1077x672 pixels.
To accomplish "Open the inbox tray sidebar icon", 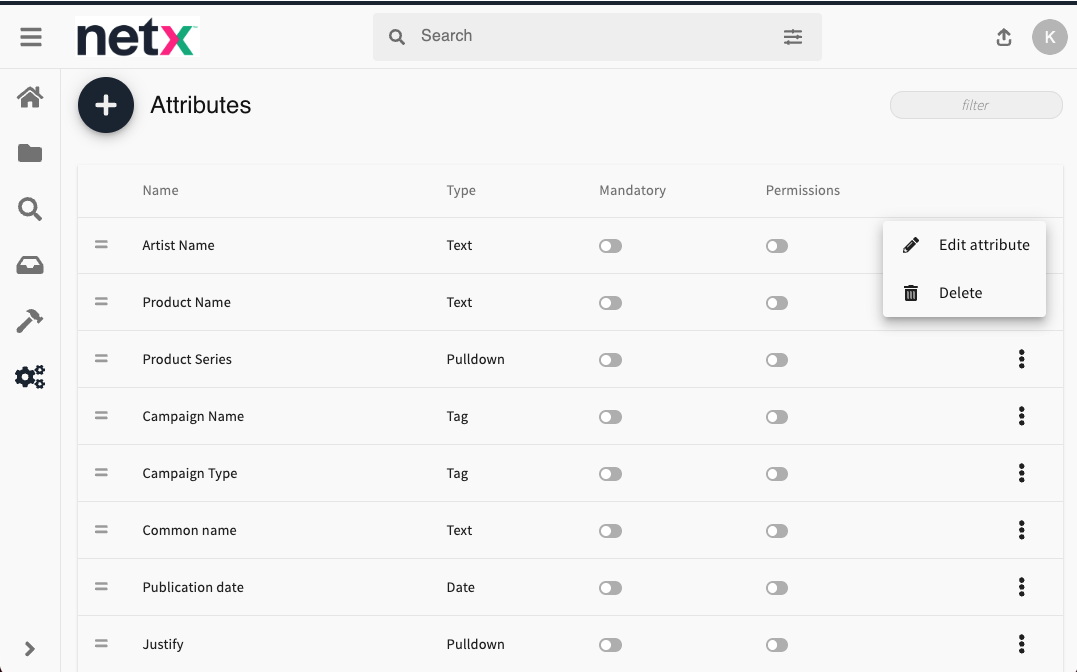I will 30,265.
